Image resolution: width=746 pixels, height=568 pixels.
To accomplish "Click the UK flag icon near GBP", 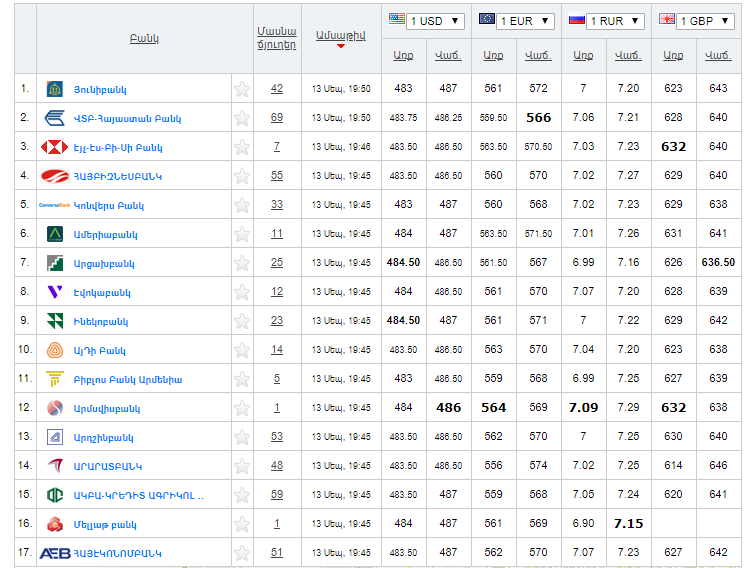I will (x=667, y=19).
